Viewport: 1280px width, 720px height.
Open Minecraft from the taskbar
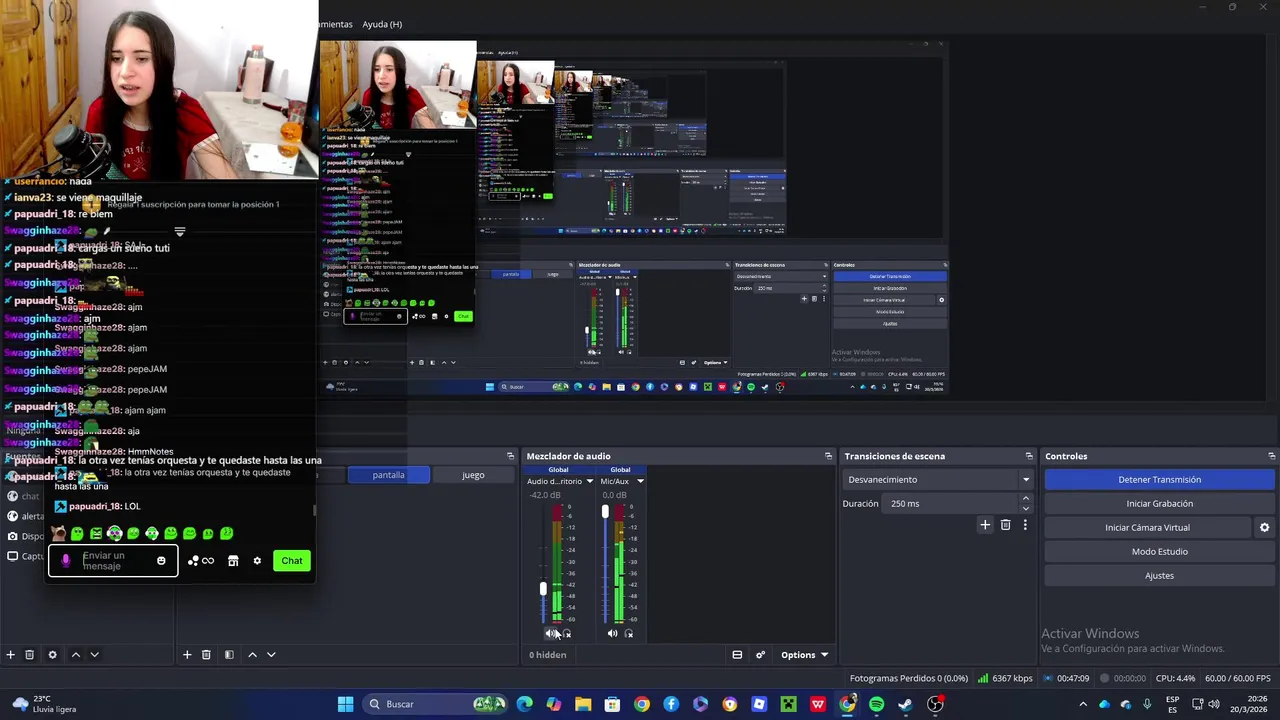pyautogui.click(x=788, y=704)
